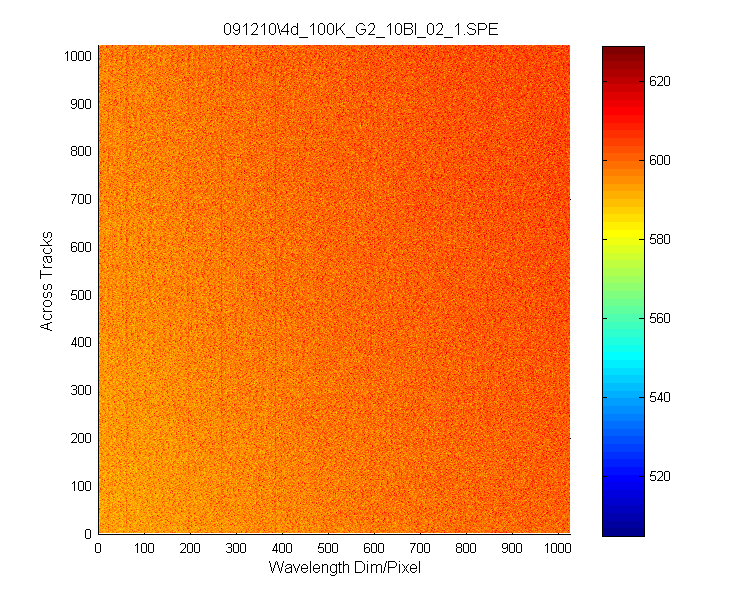This screenshot has height=600, width=750.
Task: Click x-axis tick label 400
Action: tap(282, 548)
